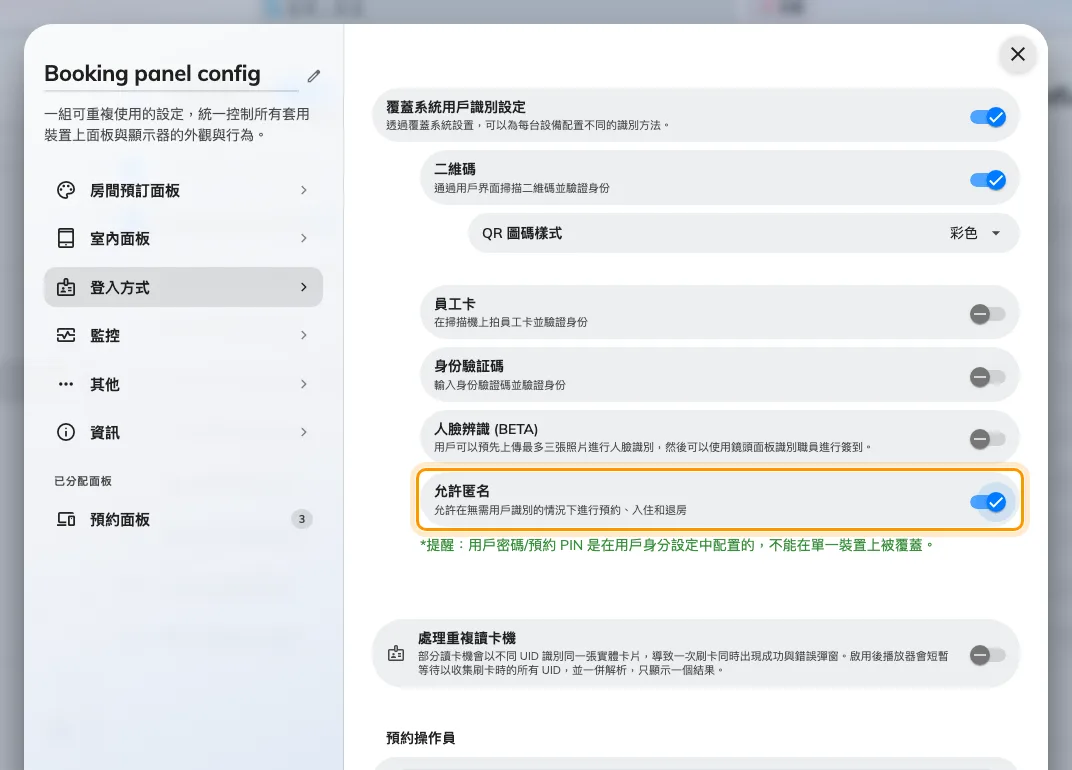Click the tablet icon for 室內面板
The width and height of the screenshot is (1072, 770).
pos(66,238)
